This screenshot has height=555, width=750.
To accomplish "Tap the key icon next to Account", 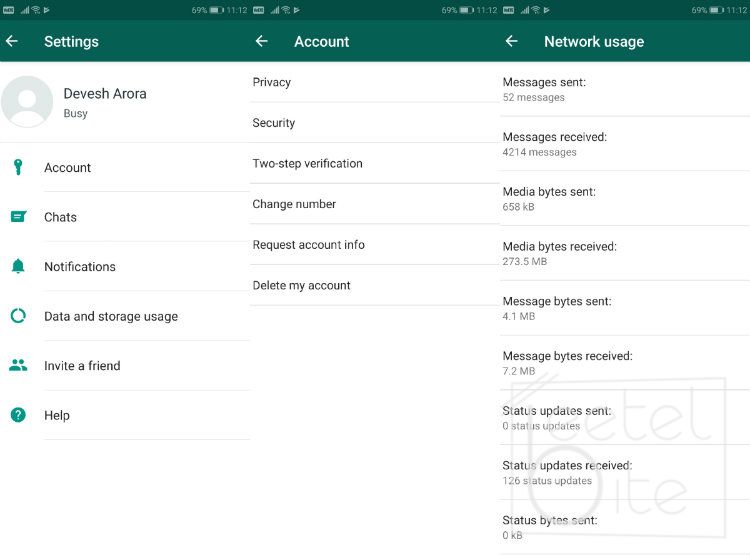I will [x=18, y=167].
